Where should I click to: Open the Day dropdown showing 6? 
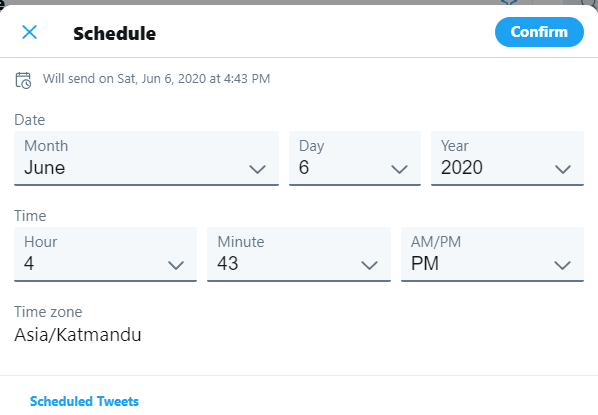pyautogui.click(x=355, y=158)
